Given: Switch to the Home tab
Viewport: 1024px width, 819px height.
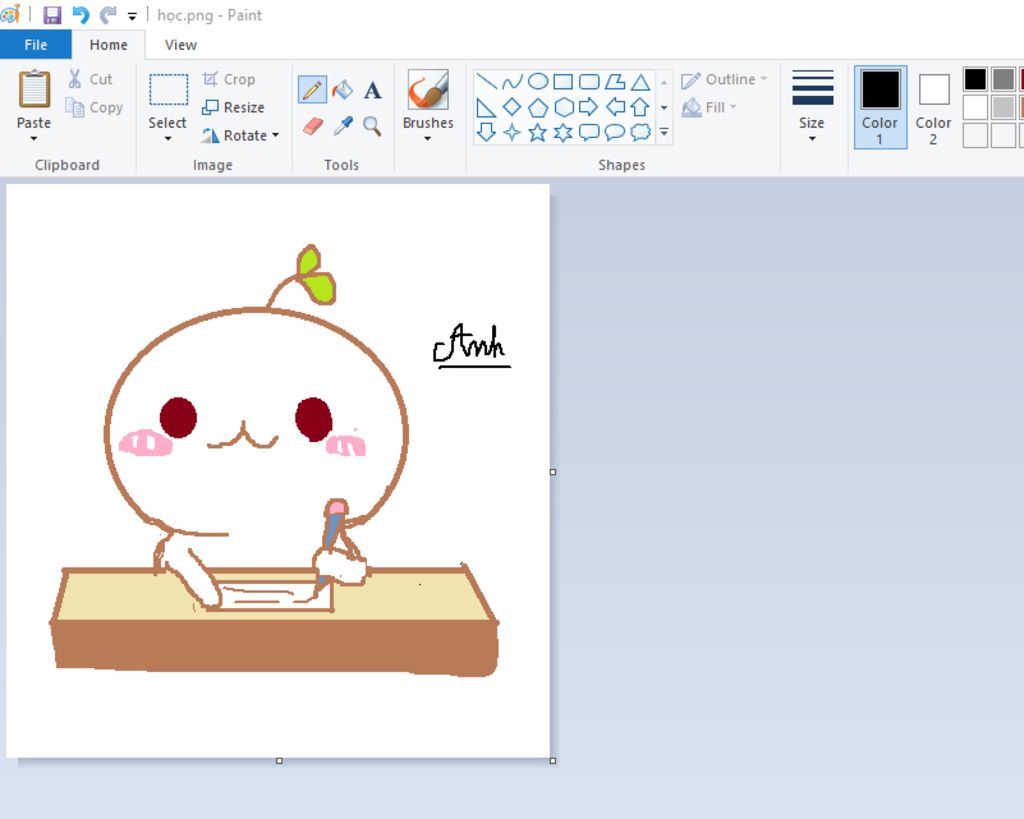Looking at the screenshot, I should coord(108,44).
